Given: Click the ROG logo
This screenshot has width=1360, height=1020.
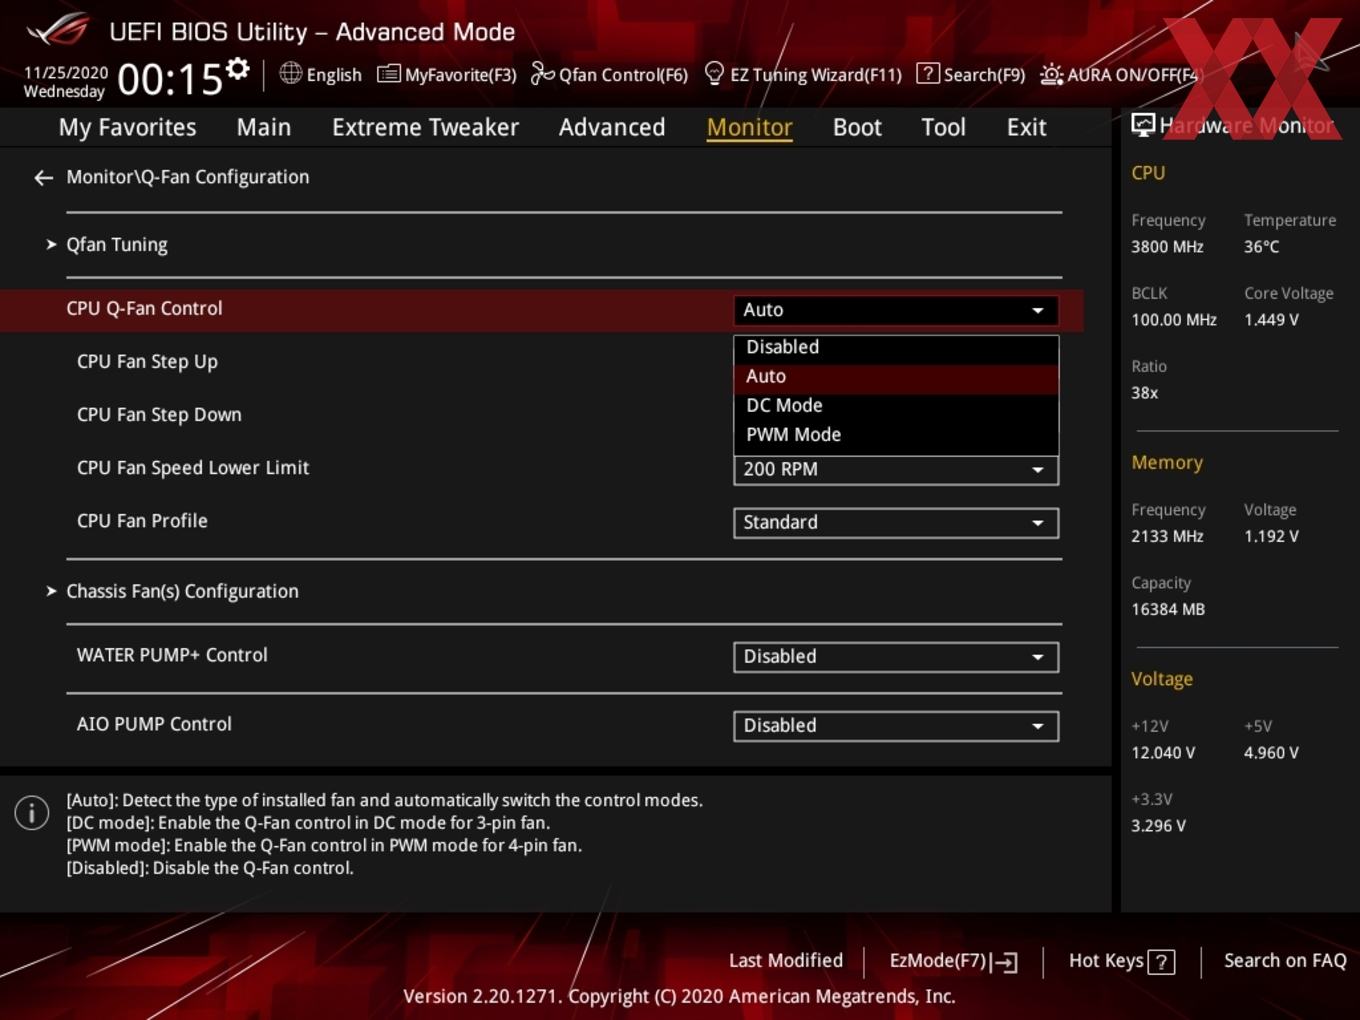Looking at the screenshot, I should click(57, 30).
